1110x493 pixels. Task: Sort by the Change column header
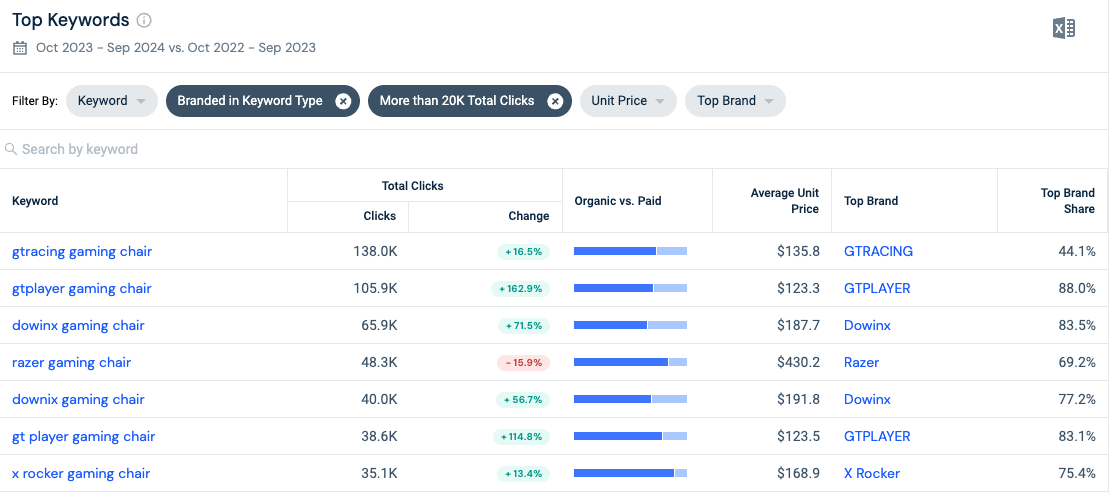(528, 216)
